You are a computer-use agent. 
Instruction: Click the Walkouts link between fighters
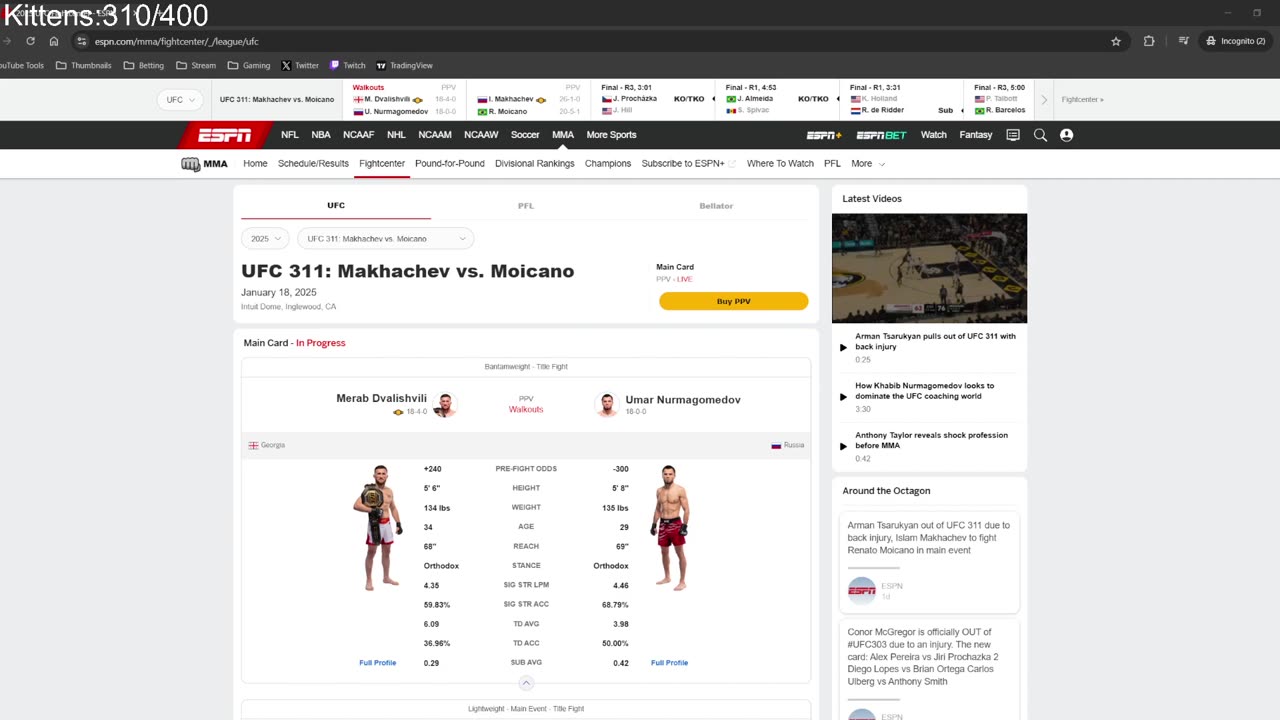(526, 410)
